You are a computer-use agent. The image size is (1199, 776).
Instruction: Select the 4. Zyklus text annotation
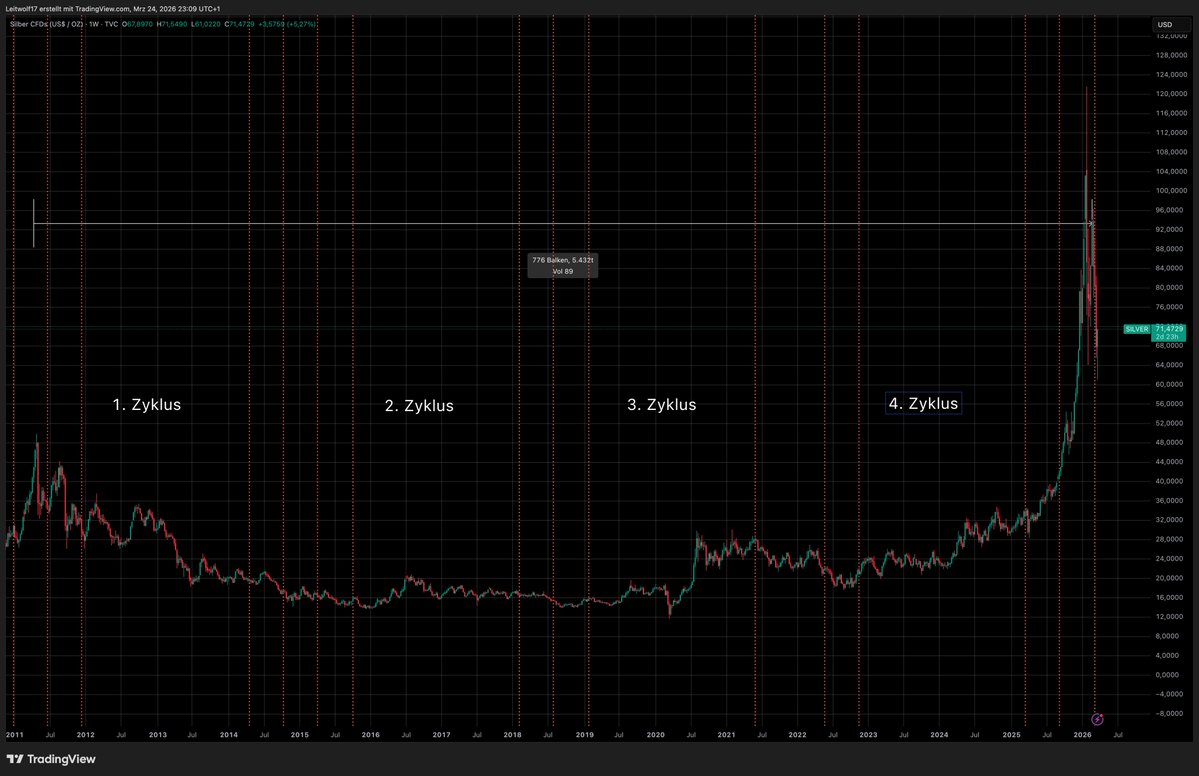pos(922,403)
